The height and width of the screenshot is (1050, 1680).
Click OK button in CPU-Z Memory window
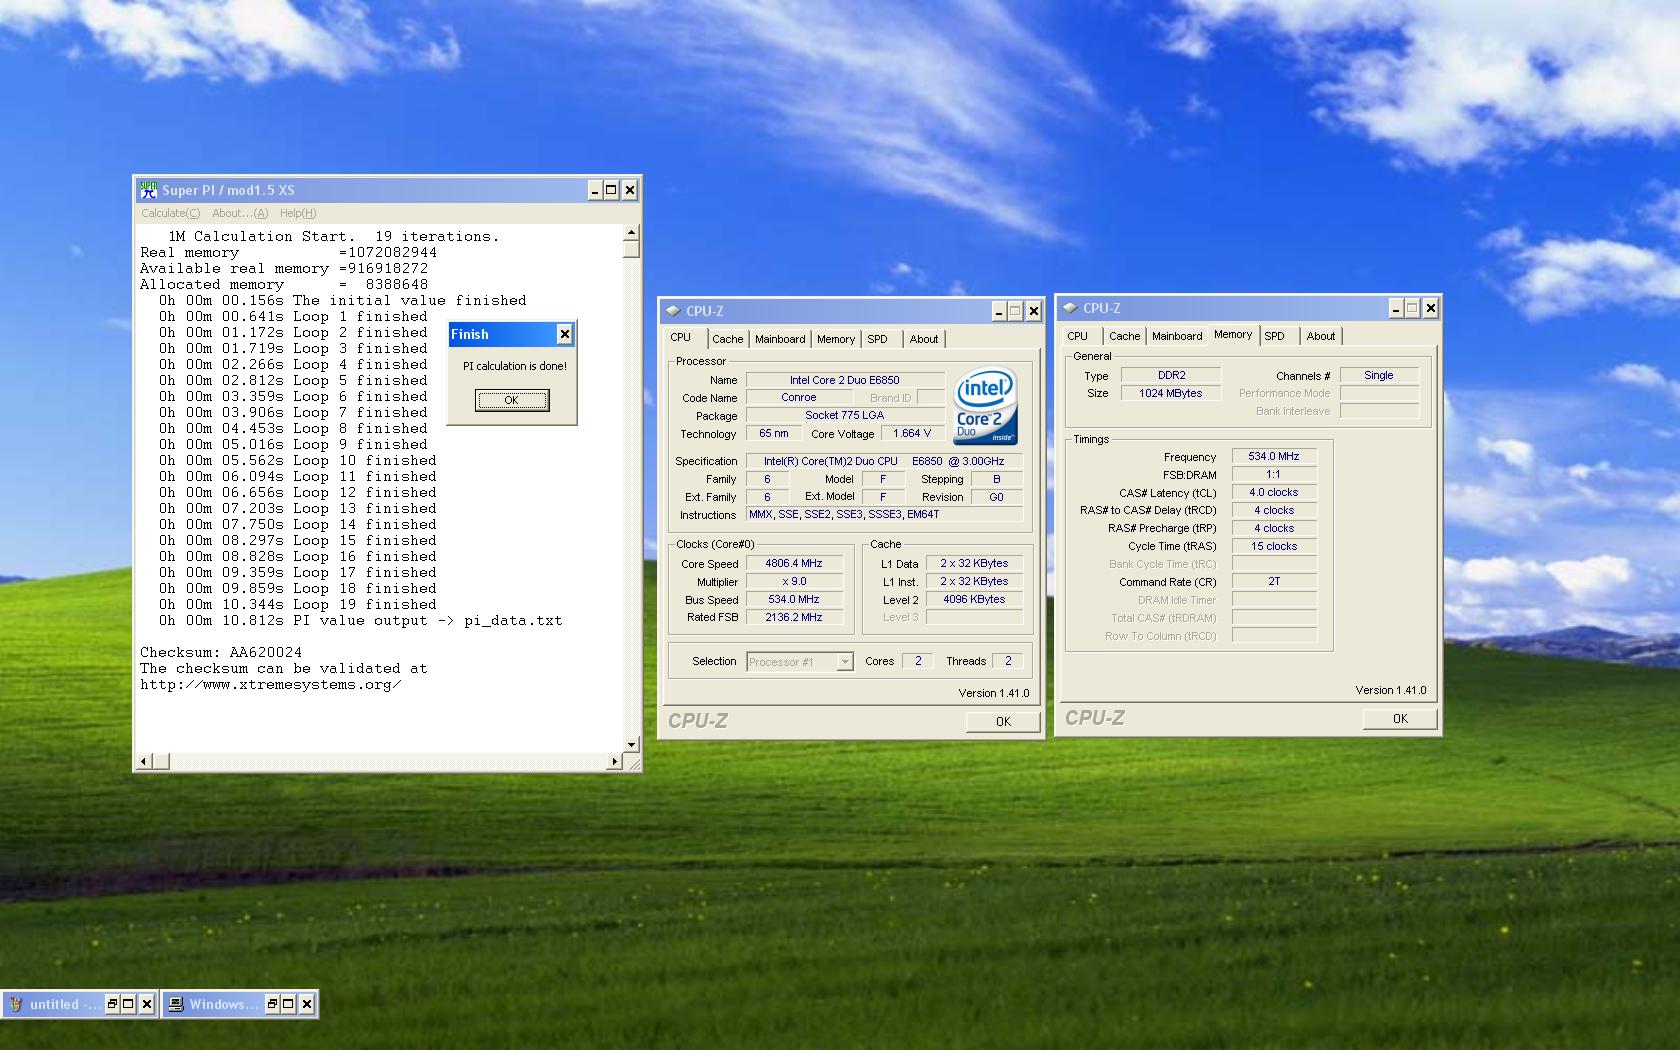(1400, 718)
